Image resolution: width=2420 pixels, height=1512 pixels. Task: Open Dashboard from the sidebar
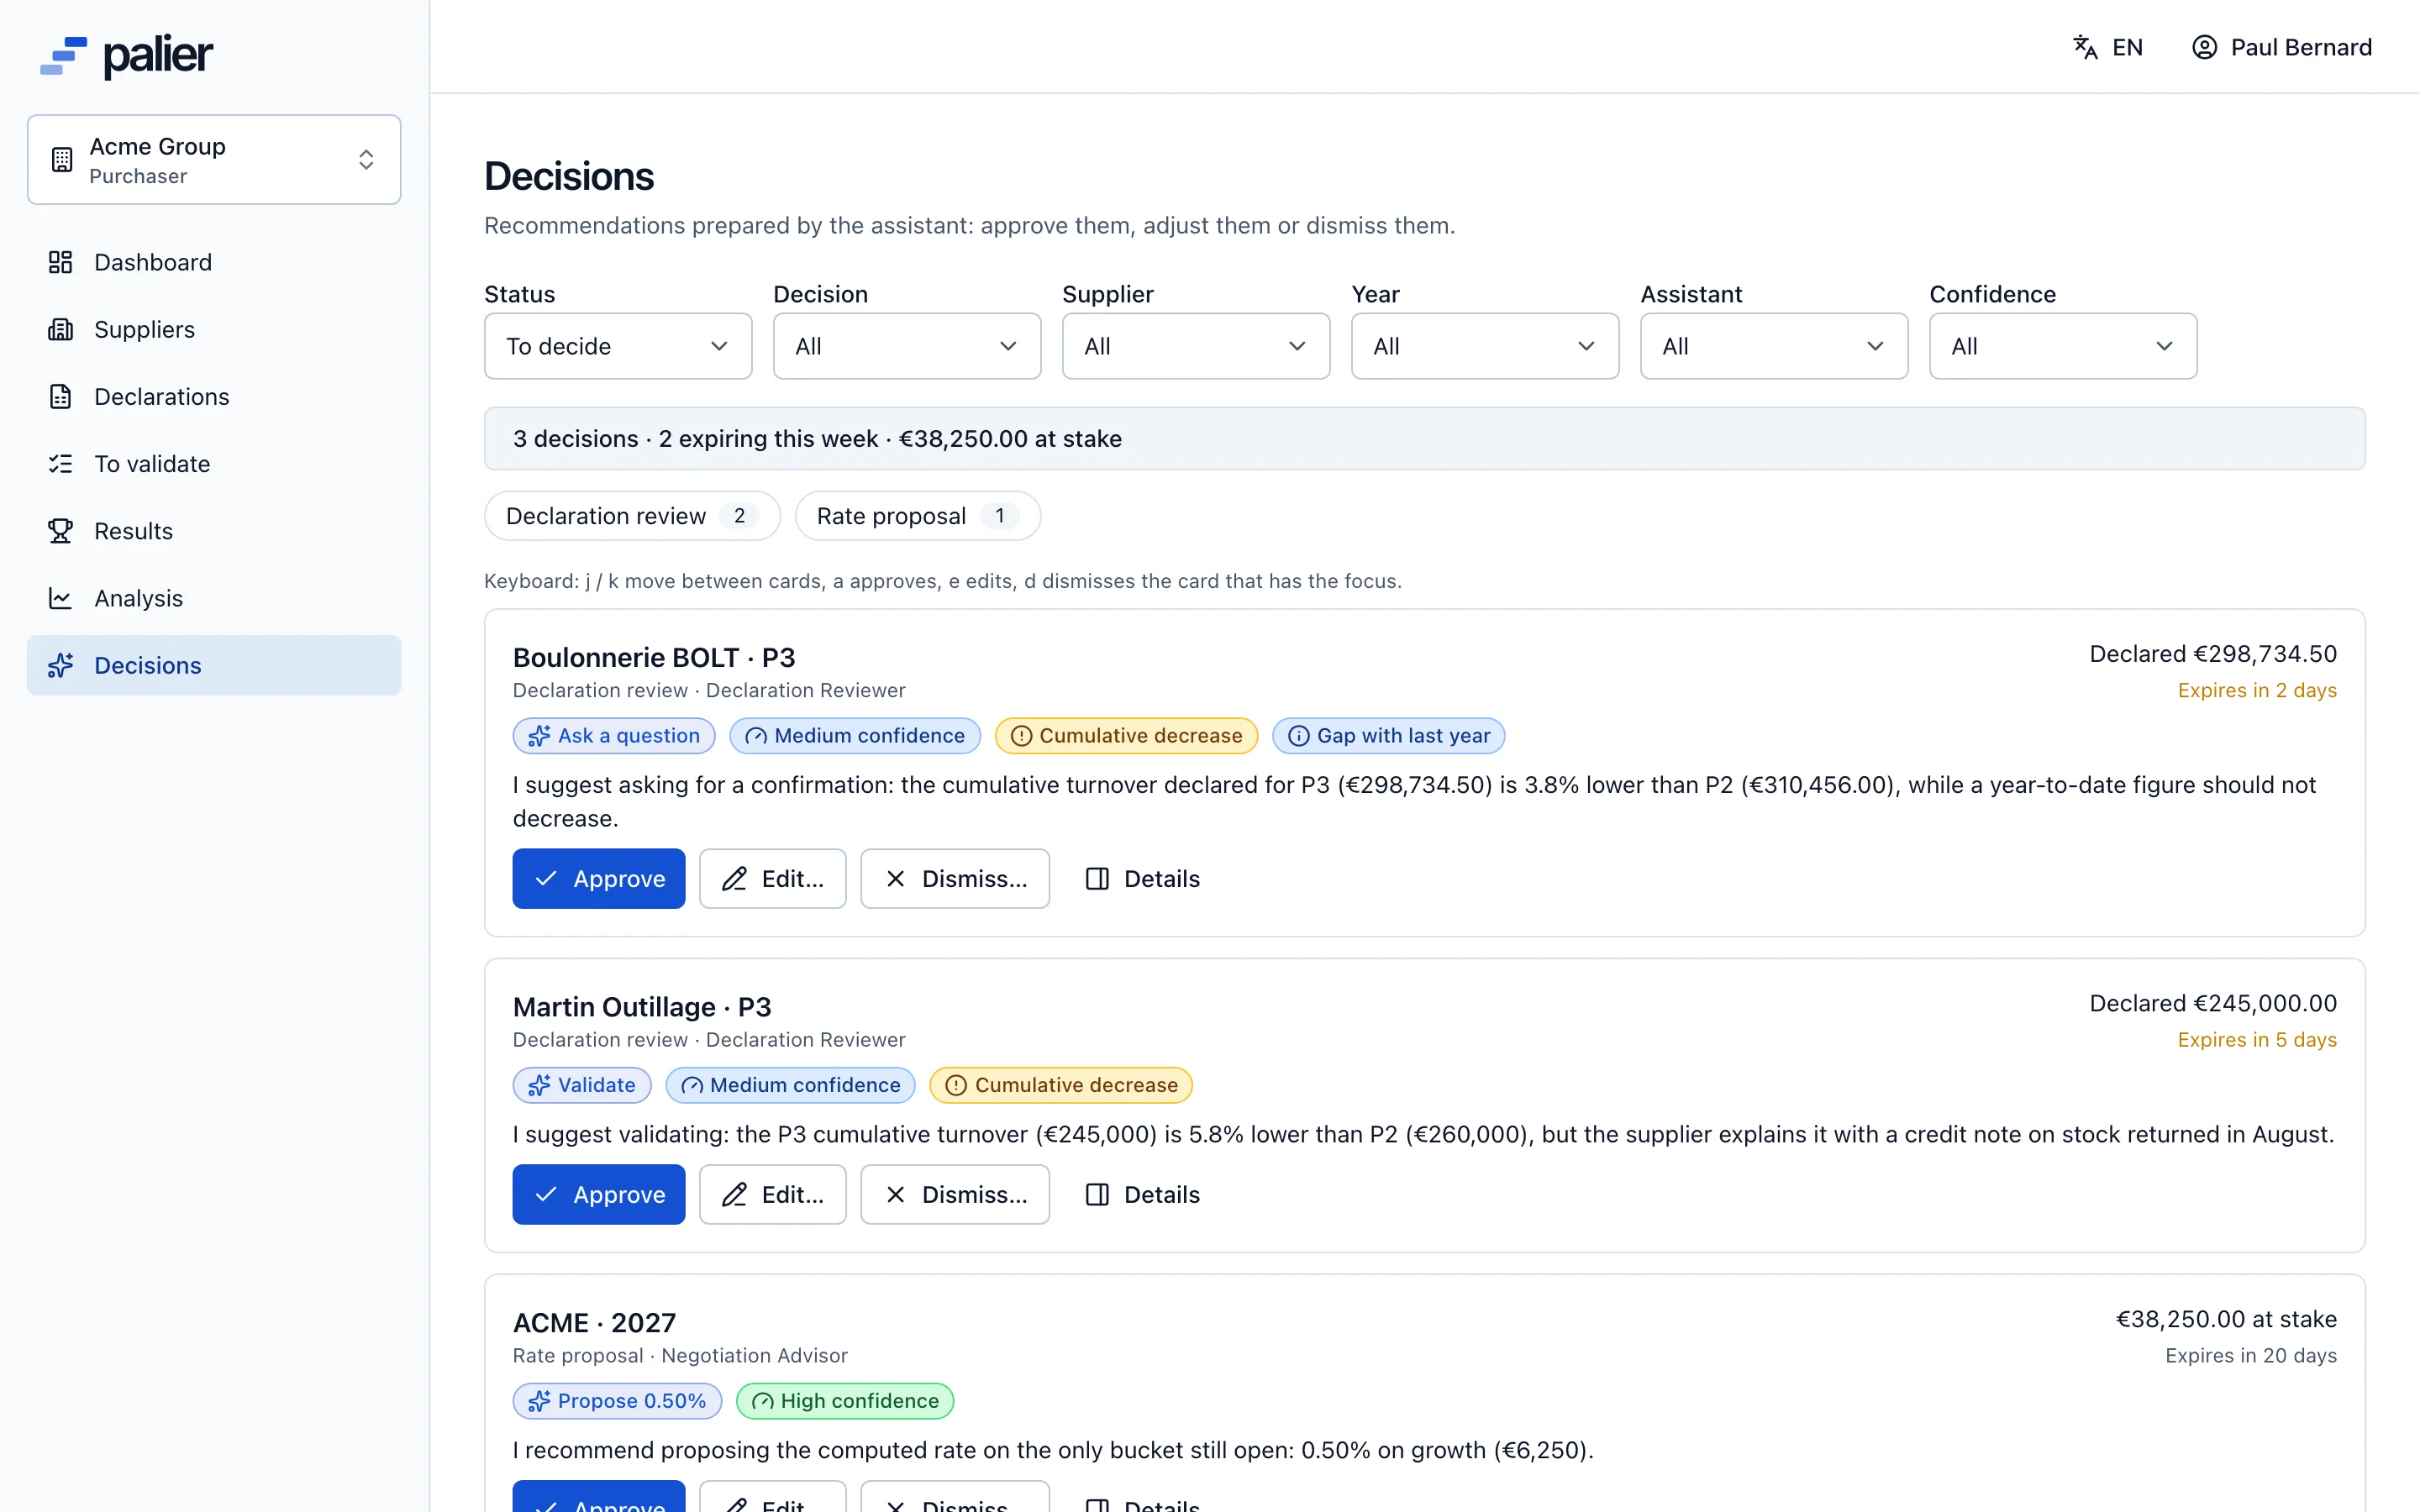click(x=214, y=262)
